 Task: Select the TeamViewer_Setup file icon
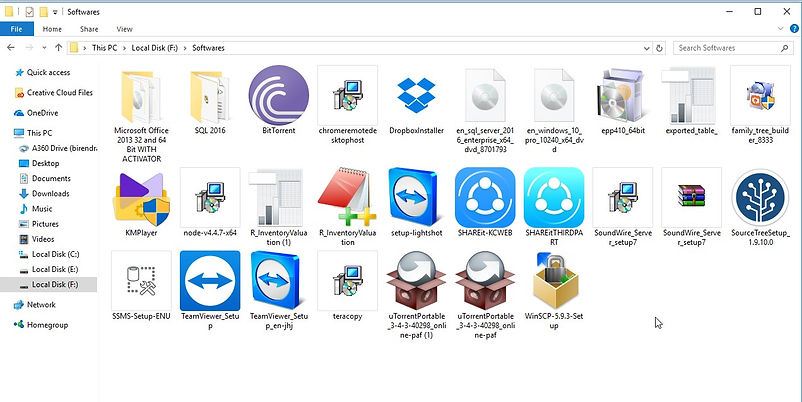210,281
